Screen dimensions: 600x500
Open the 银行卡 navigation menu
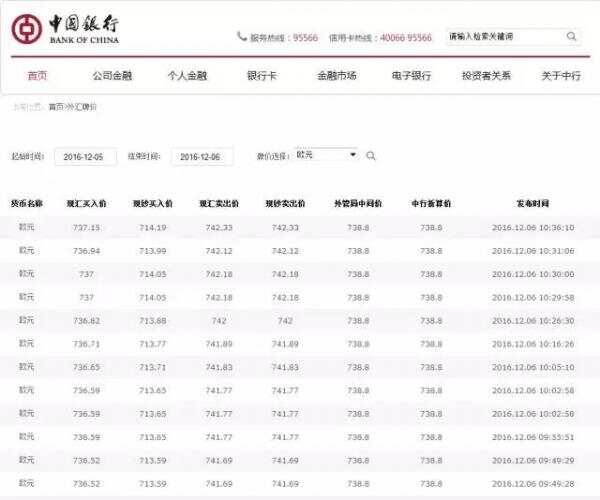pyautogui.click(x=262, y=76)
